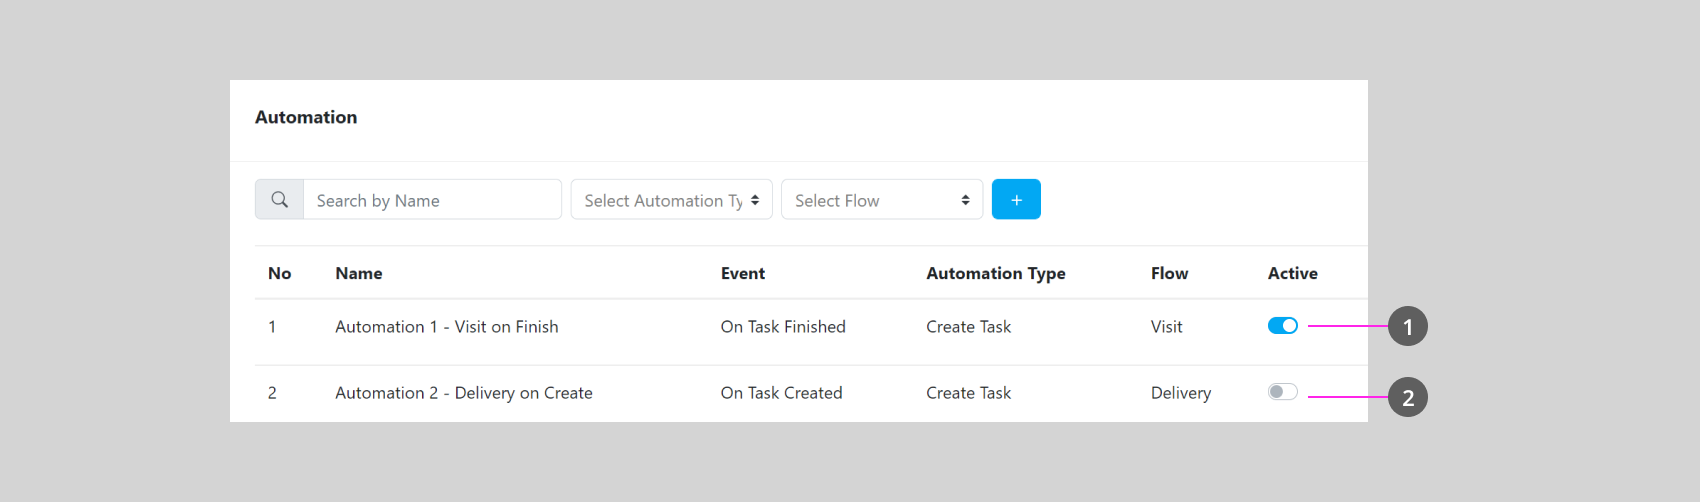Disable the Automation 1 active toggle
Viewport: 1700px width, 502px height.
click(x=1282, y=326)
